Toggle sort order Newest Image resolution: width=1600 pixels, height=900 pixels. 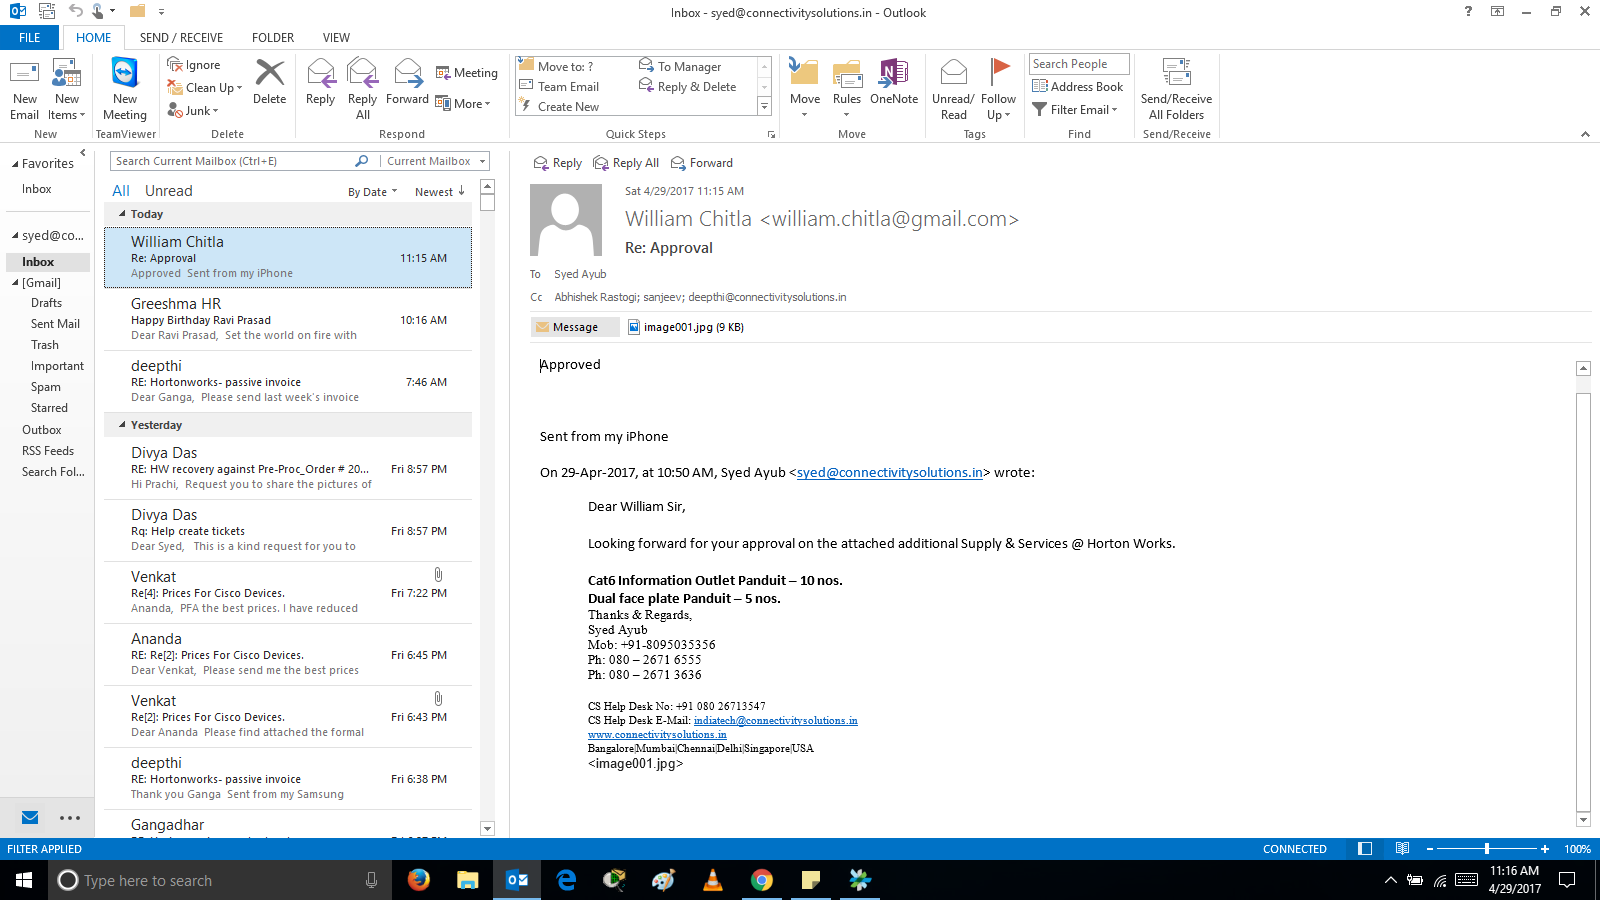pos(440,192)
